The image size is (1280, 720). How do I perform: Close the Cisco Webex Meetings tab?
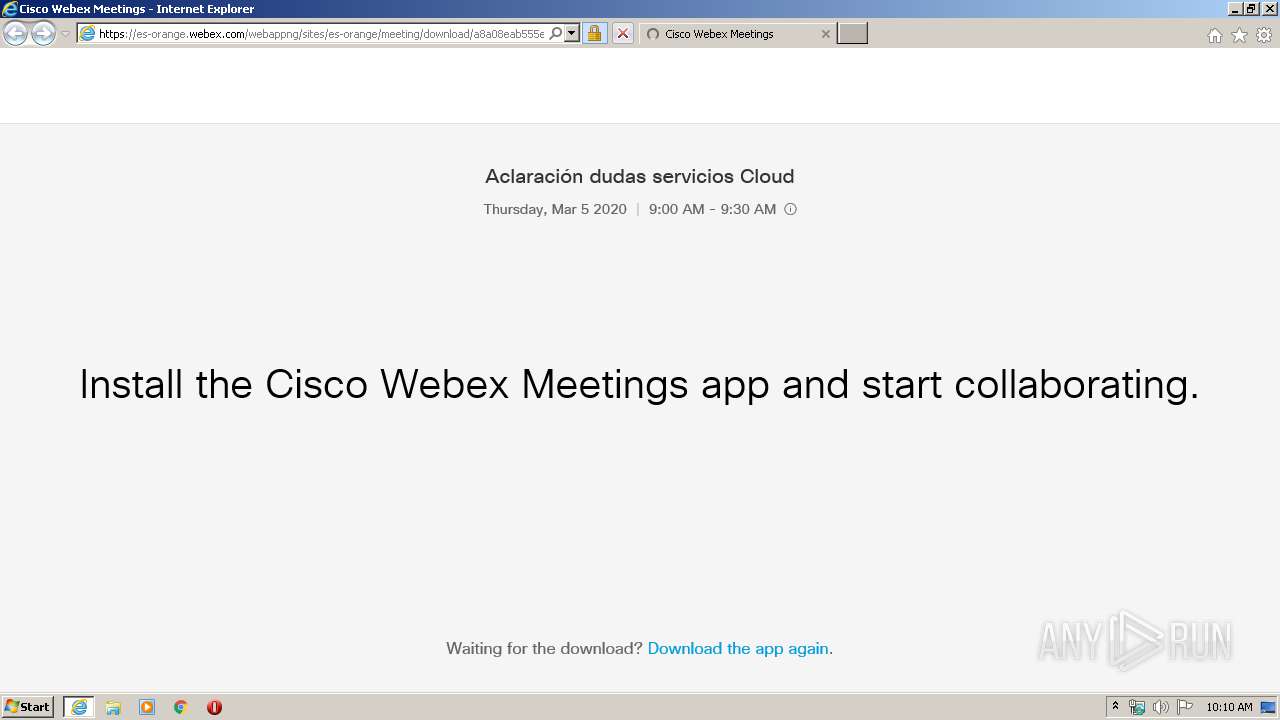tap(825, 34)
